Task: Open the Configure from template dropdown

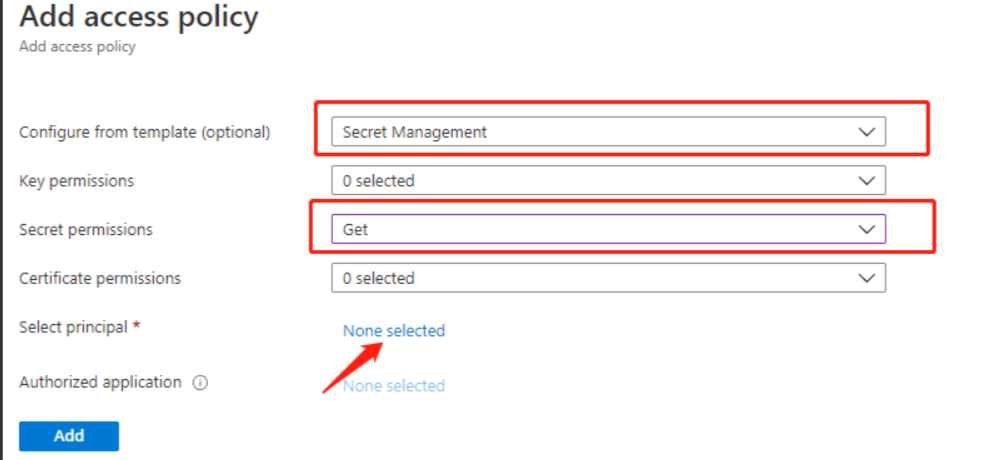Action: click(608, 131)
